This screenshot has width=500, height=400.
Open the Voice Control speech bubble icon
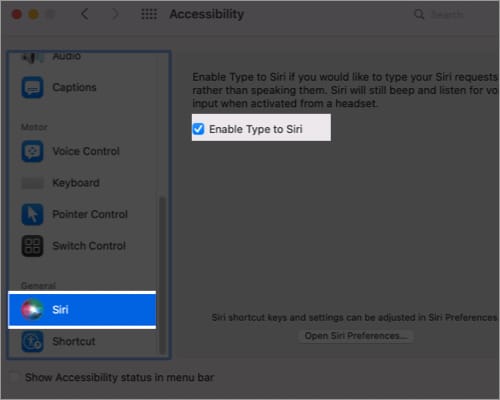(x=32, y=151)
